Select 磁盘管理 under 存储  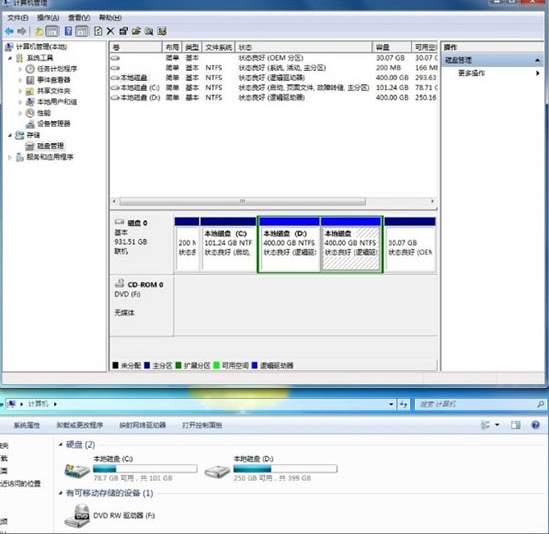[x=50, y=146]
